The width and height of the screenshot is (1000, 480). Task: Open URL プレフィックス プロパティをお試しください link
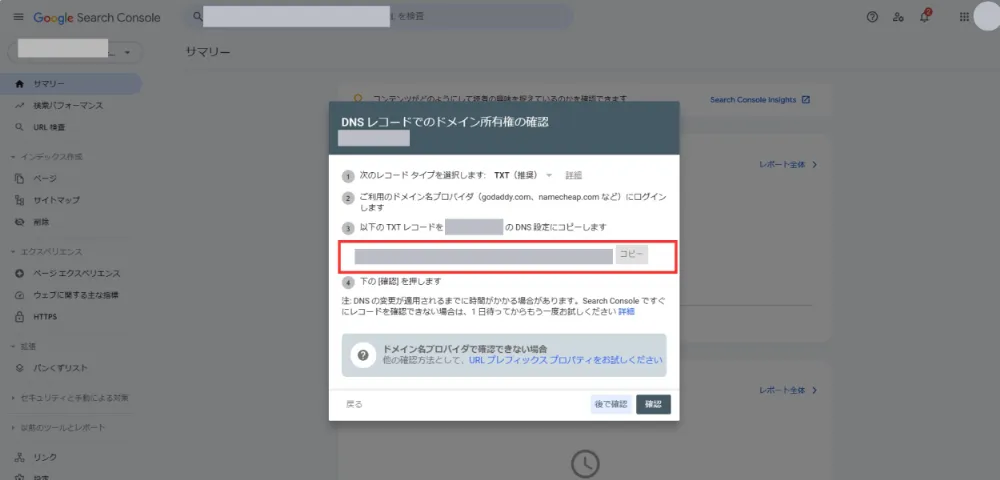pyautogui.click(x=566, y=360)
